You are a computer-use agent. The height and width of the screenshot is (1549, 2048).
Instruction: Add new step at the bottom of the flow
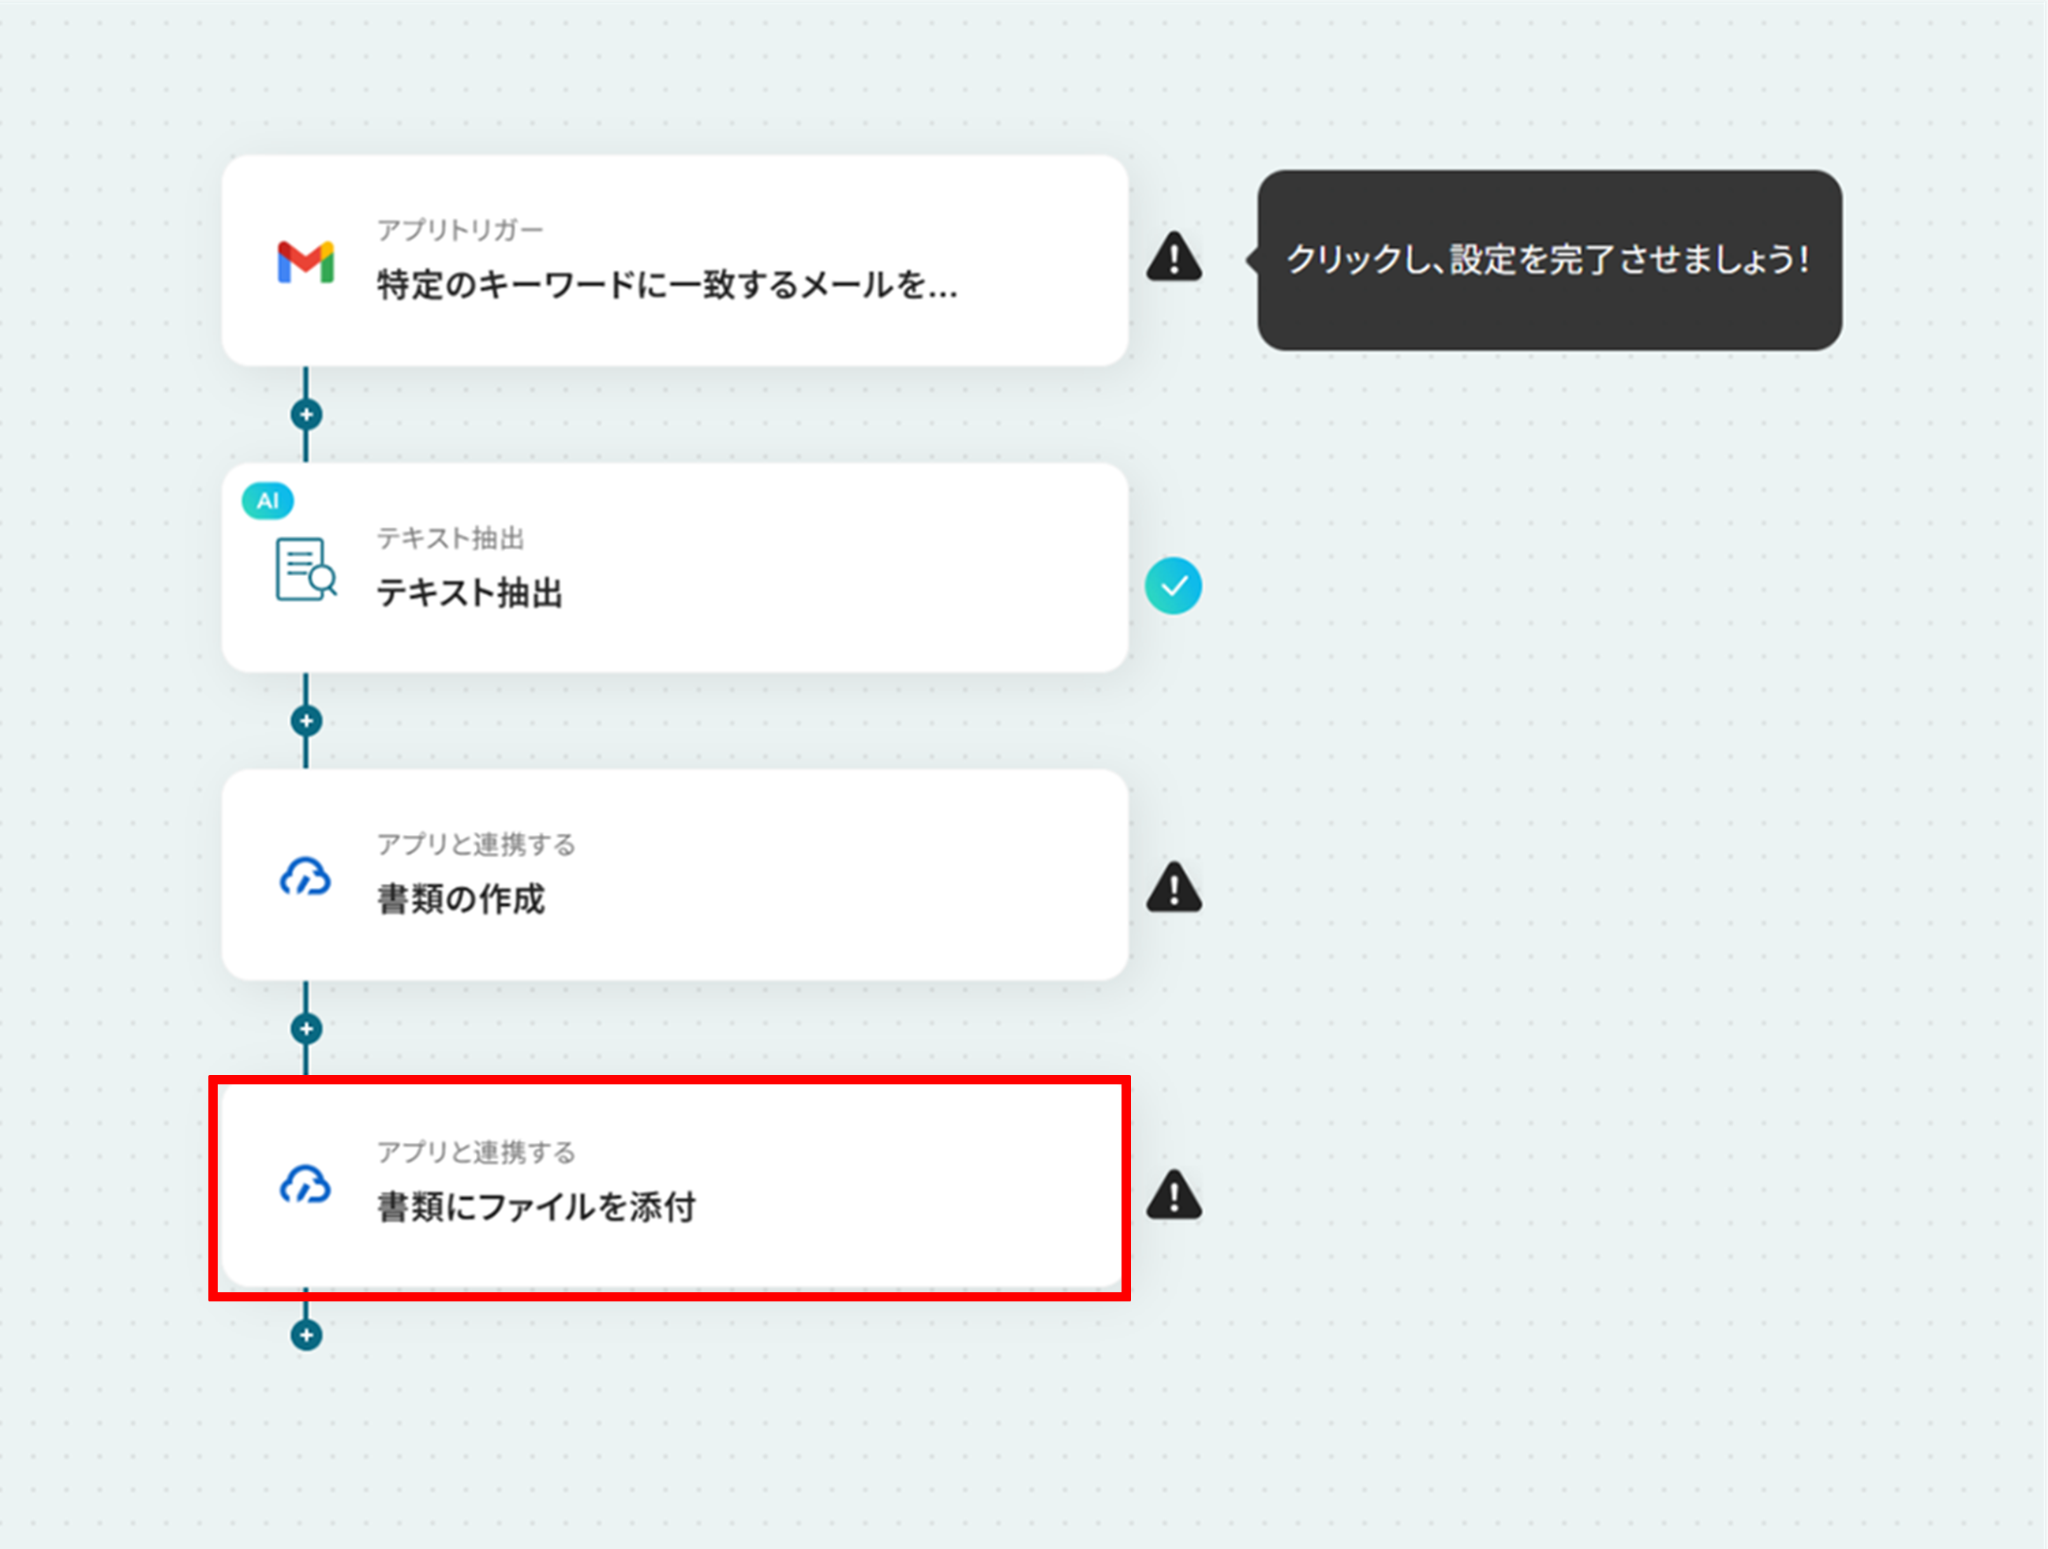coord(306,1335)
